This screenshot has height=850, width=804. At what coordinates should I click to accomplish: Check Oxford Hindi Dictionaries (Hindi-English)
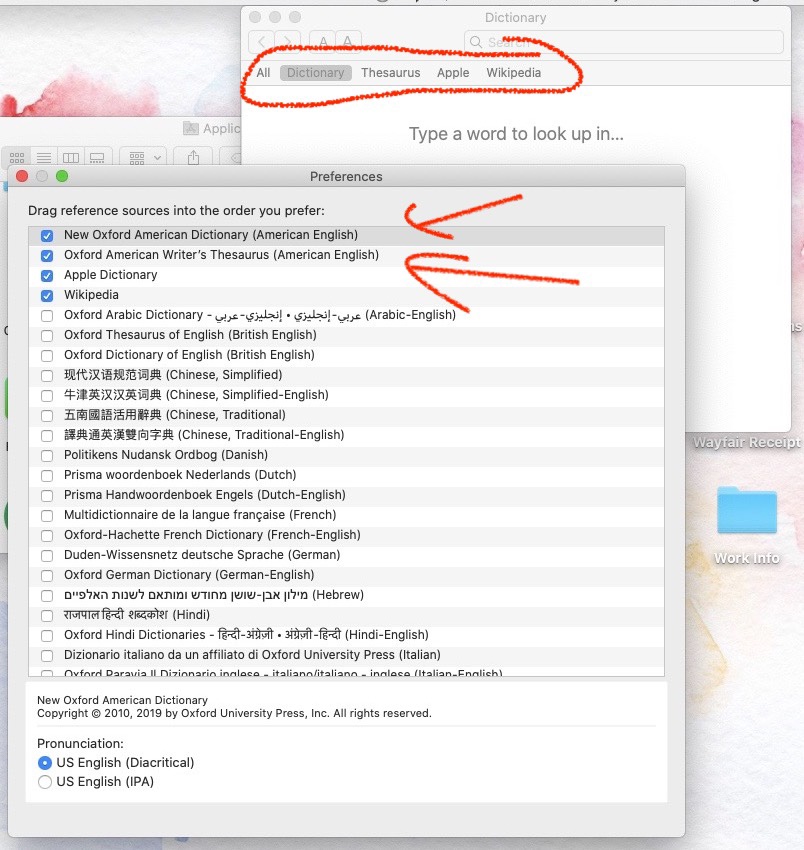pyautogui.click(x=47, y=636)
